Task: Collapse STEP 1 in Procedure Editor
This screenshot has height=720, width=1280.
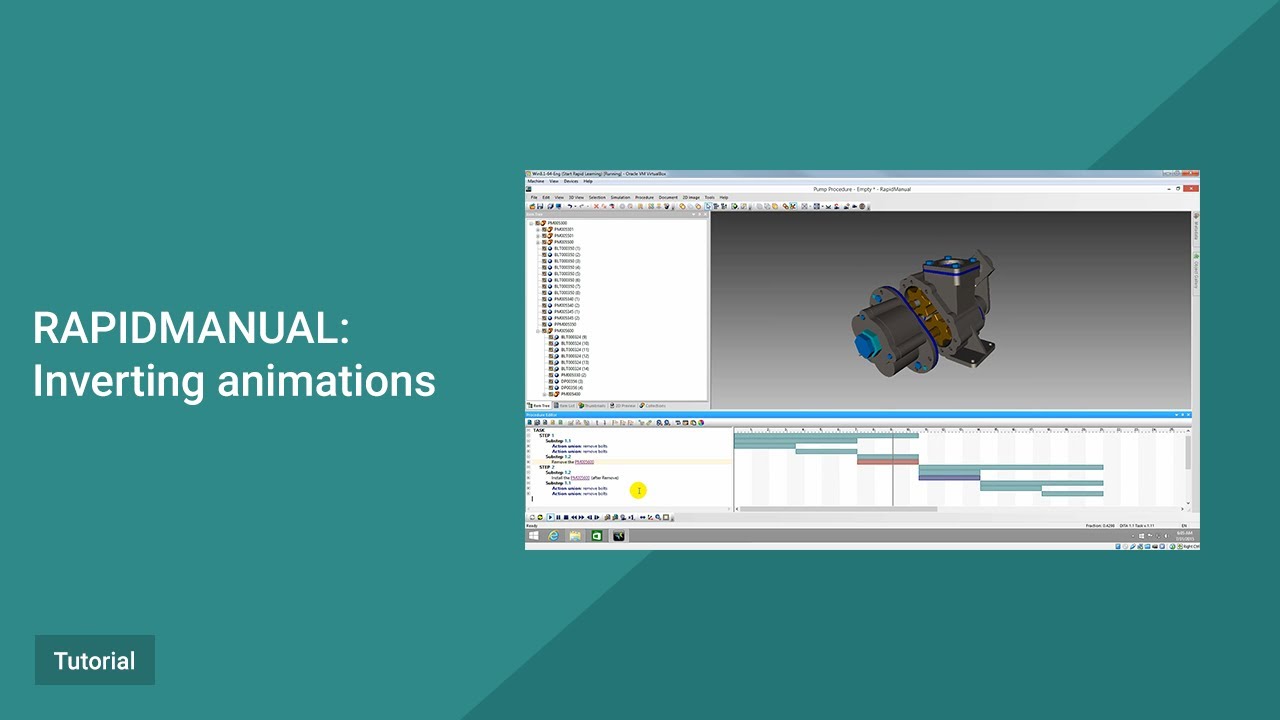Action: coord(528,435)
